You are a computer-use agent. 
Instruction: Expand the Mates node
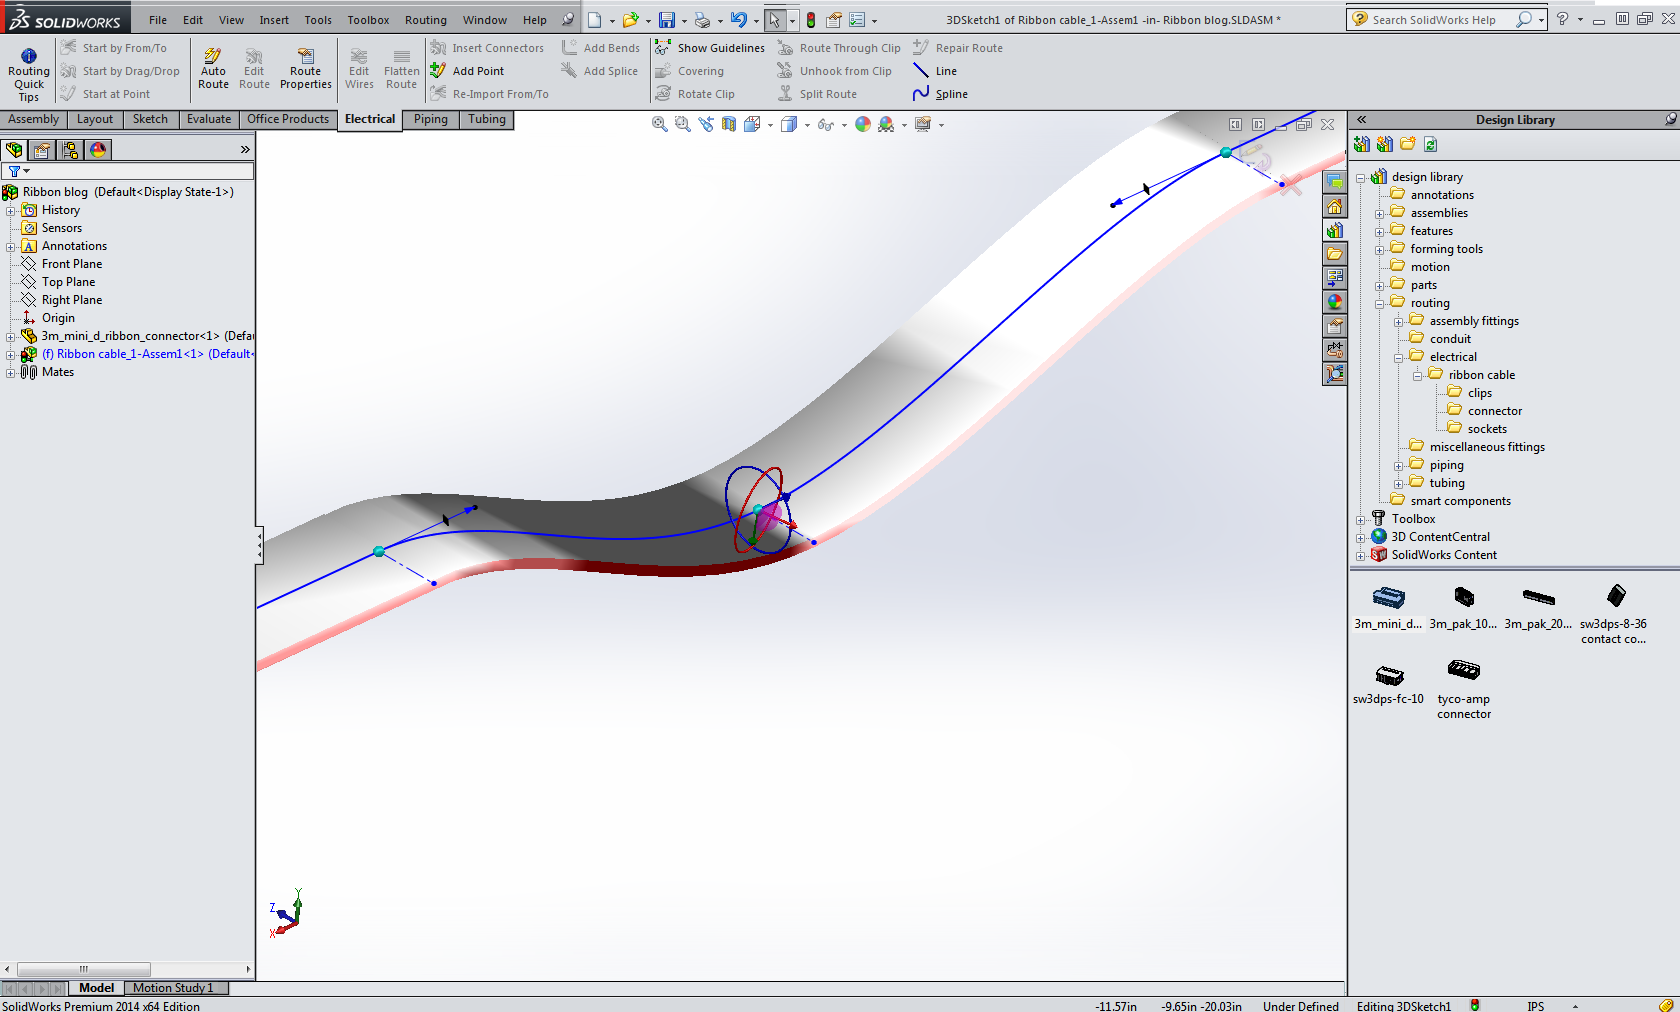(10, 372)
